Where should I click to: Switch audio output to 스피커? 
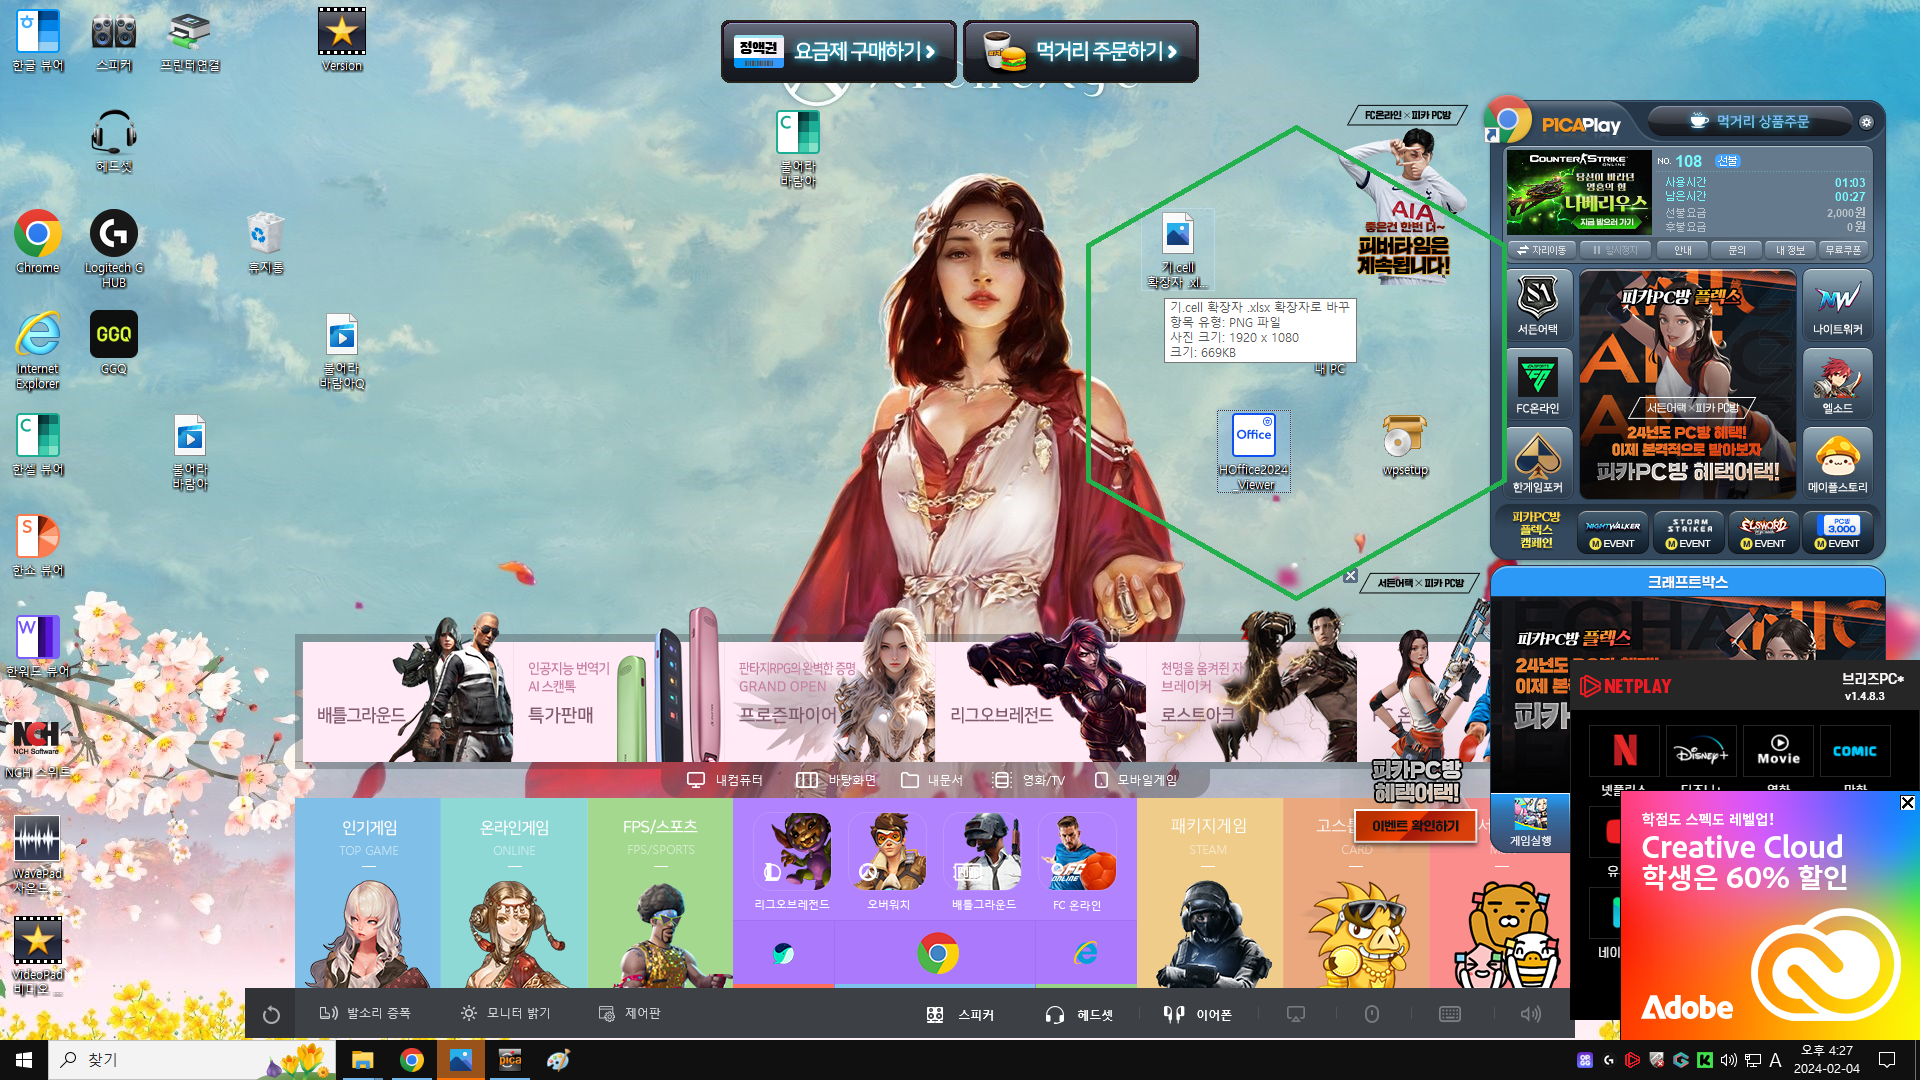click(960, 1015)
